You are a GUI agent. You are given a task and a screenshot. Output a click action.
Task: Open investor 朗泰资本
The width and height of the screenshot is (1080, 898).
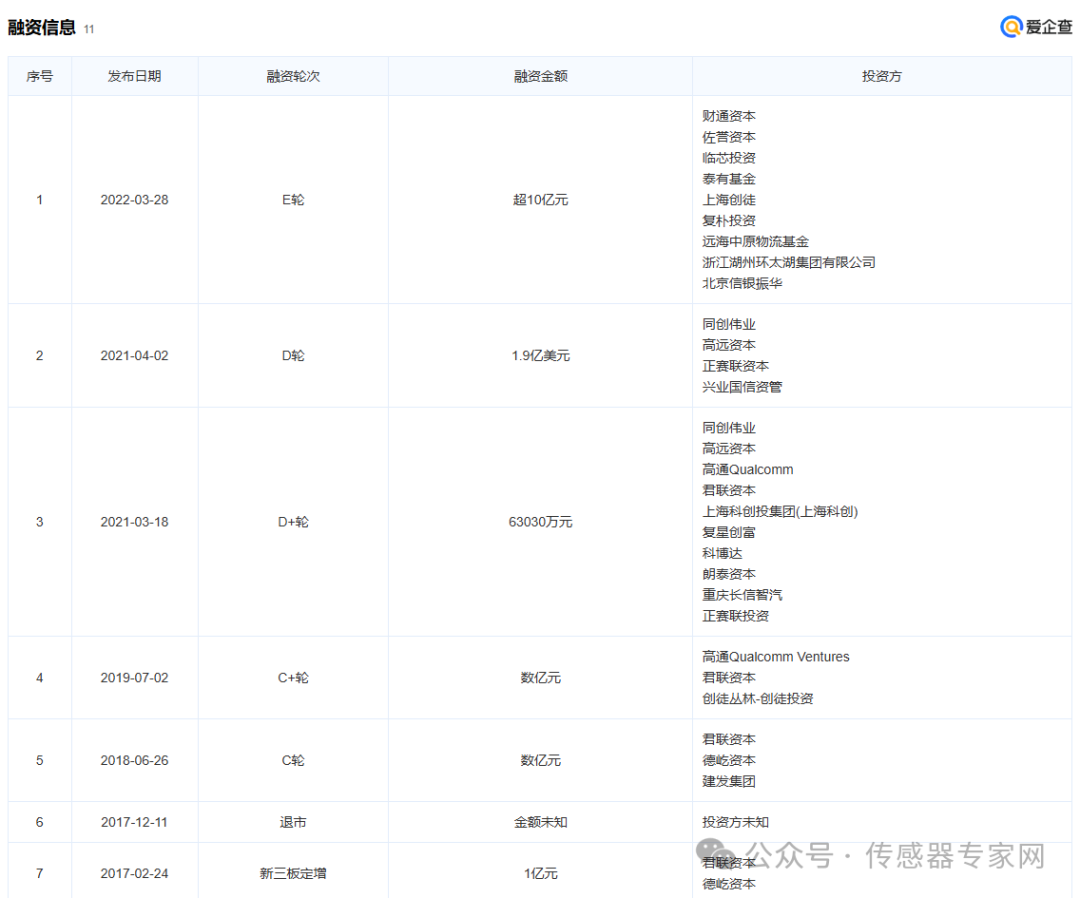coord(729,574)
